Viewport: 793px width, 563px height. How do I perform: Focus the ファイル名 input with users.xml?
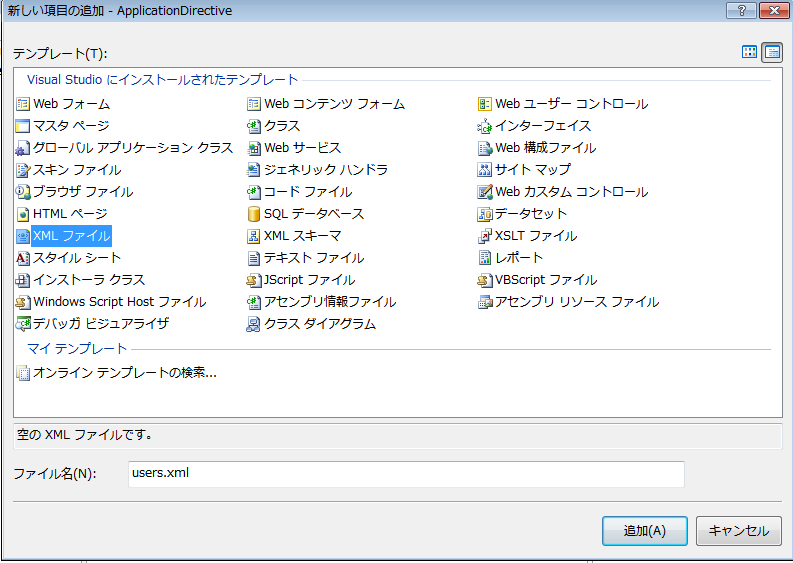(406, 474)
